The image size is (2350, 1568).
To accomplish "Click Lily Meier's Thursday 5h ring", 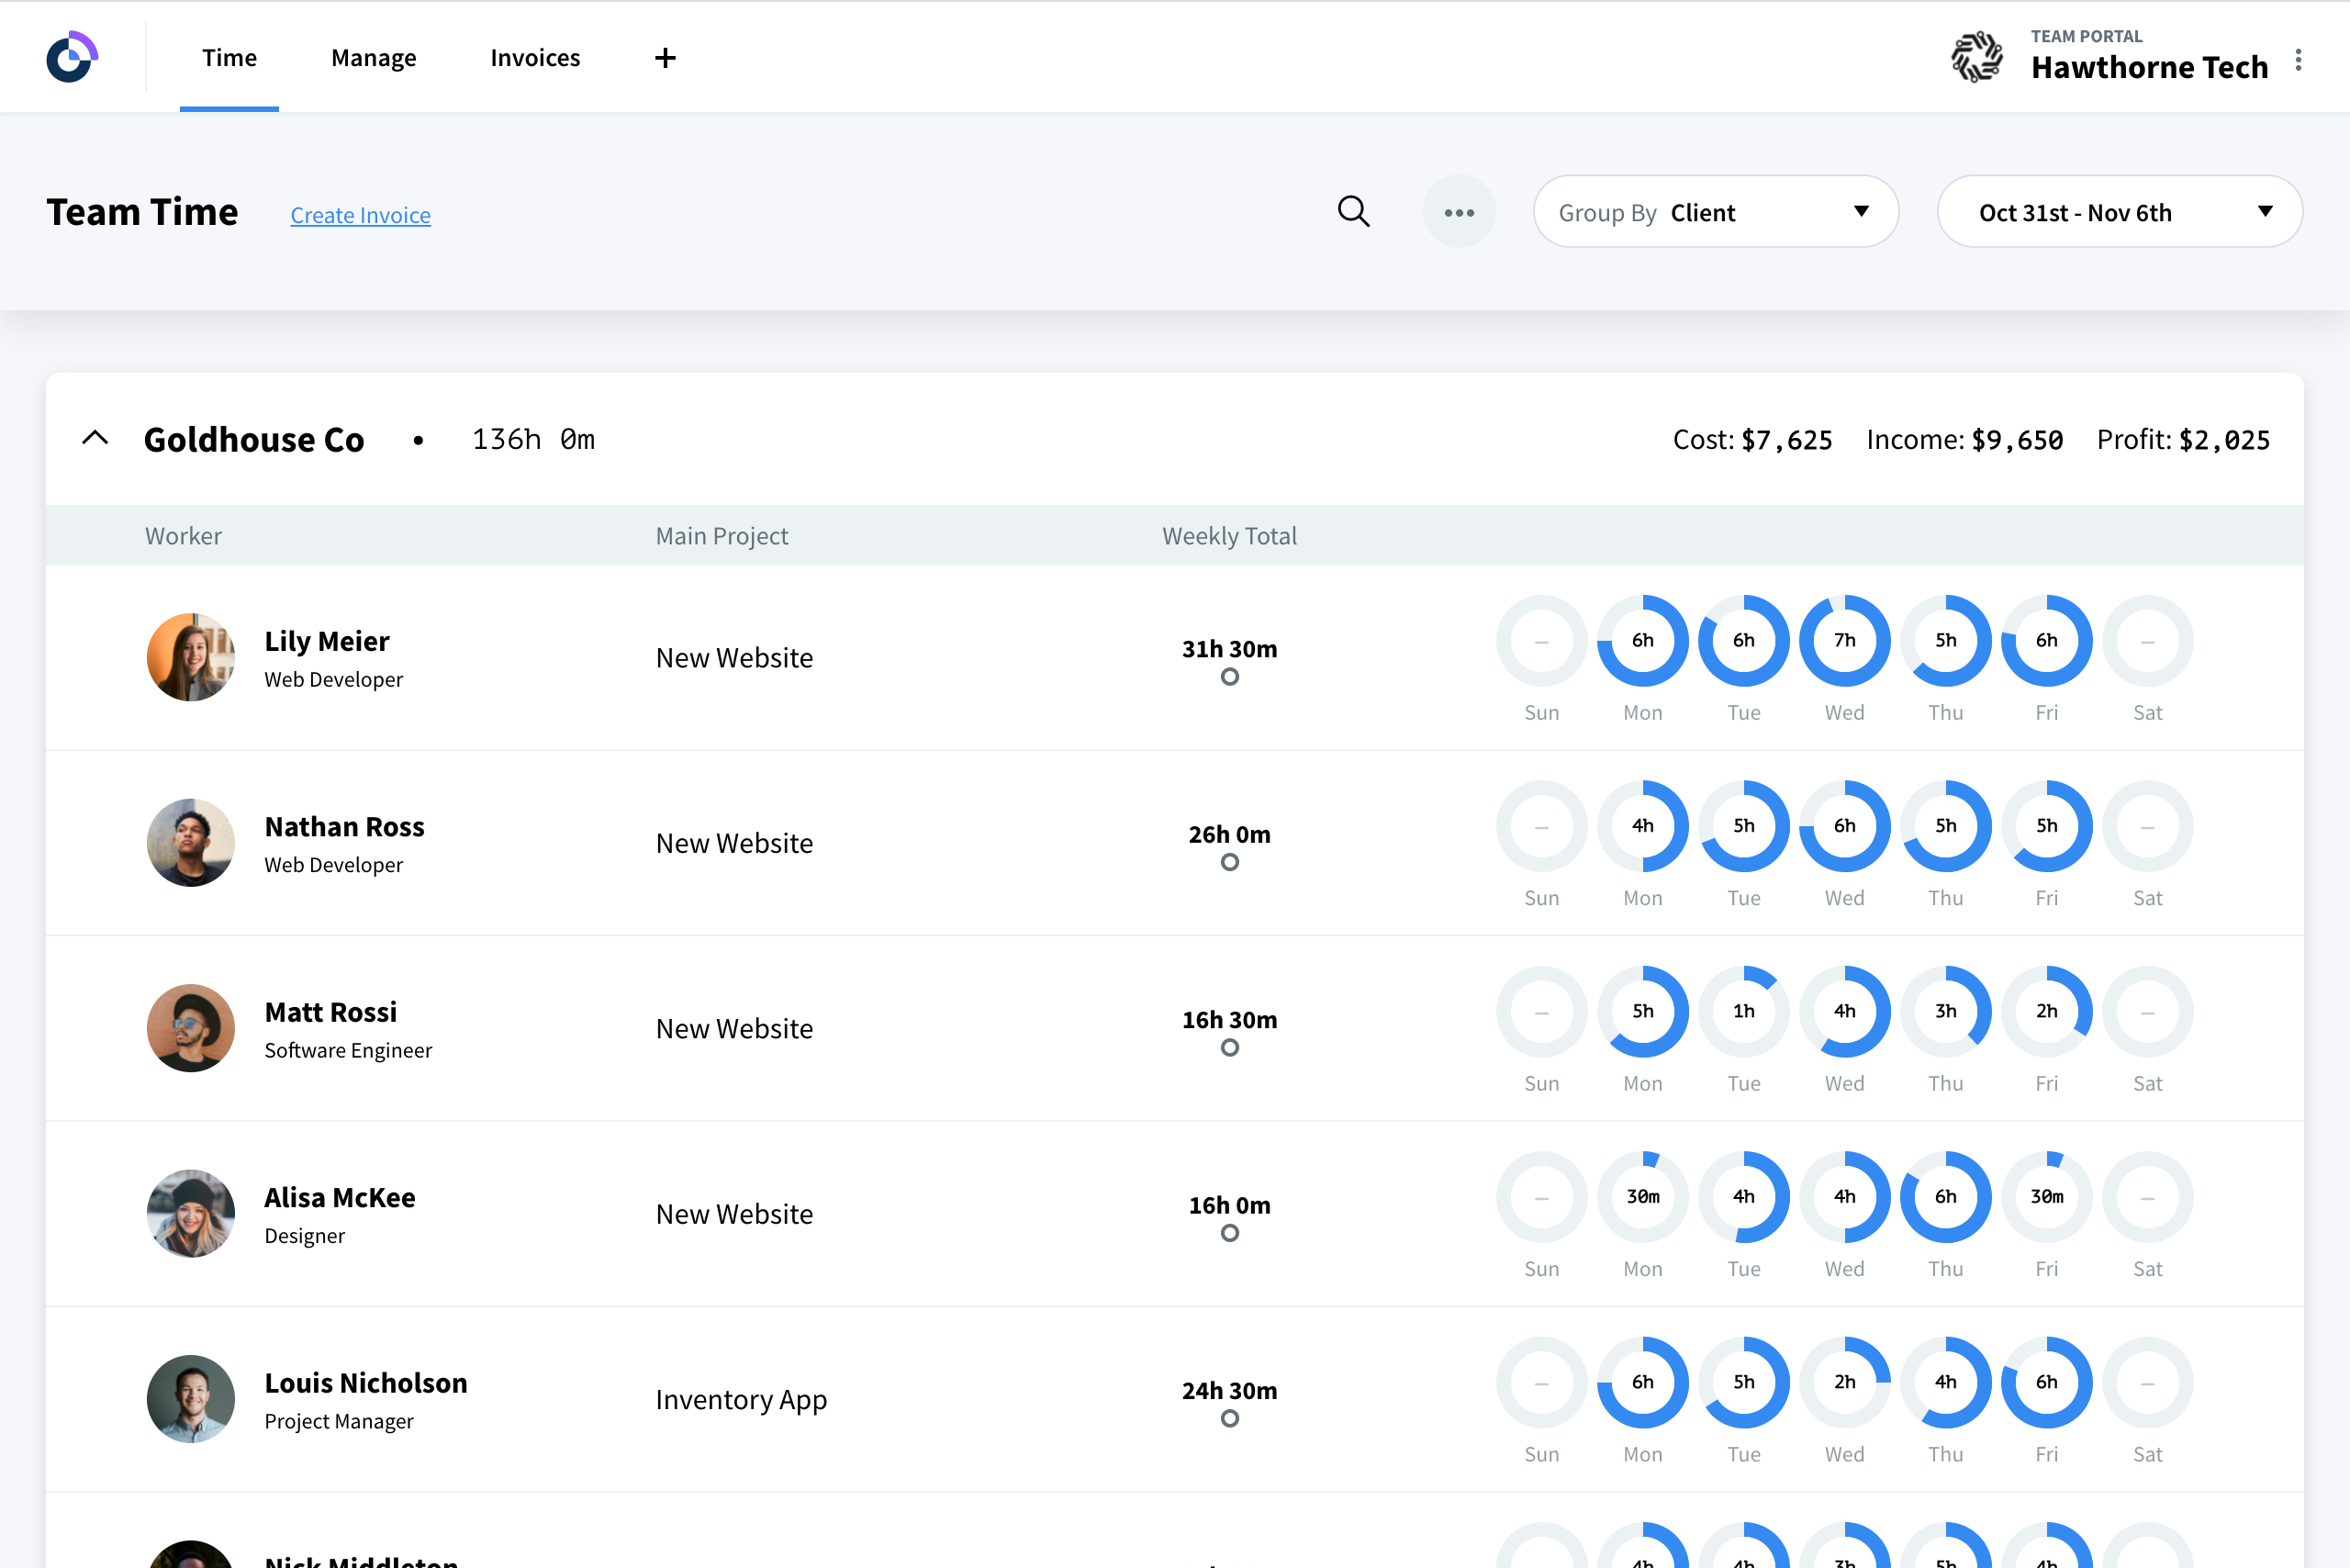I will point(1946,641).
